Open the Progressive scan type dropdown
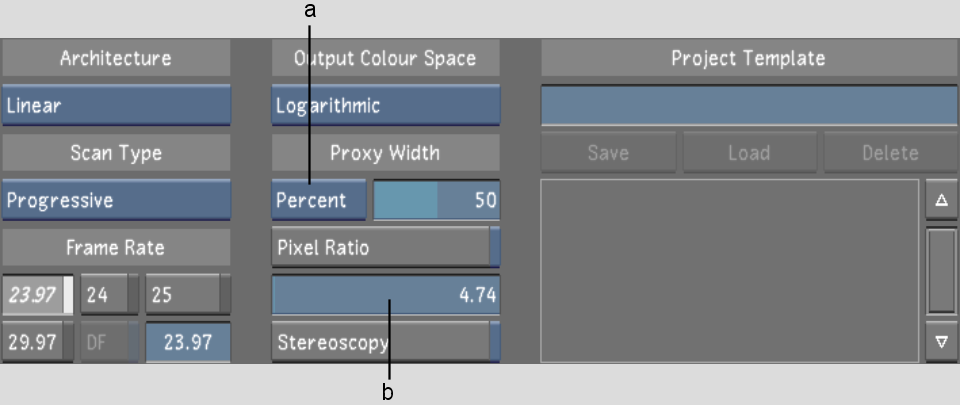The width and height of the screenshot is (960, 405). click(116, 200)
